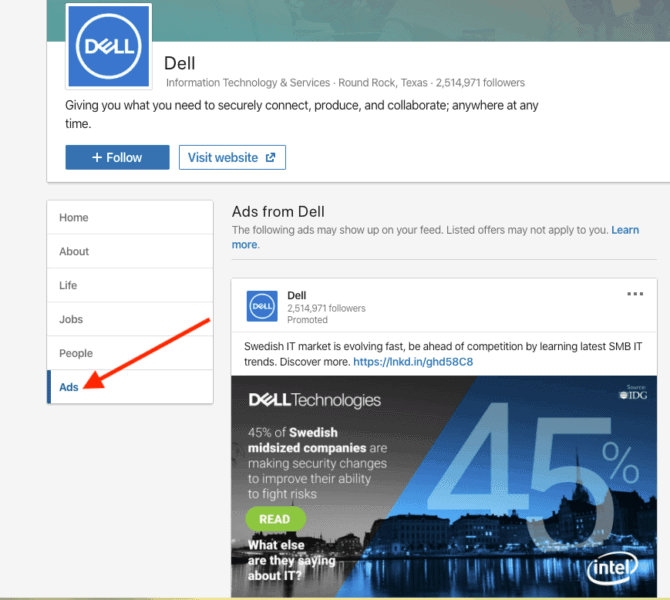Click the Dell Technologies logo in ad image
Viewport: 670px width, 600px height.
pos(315,400)
